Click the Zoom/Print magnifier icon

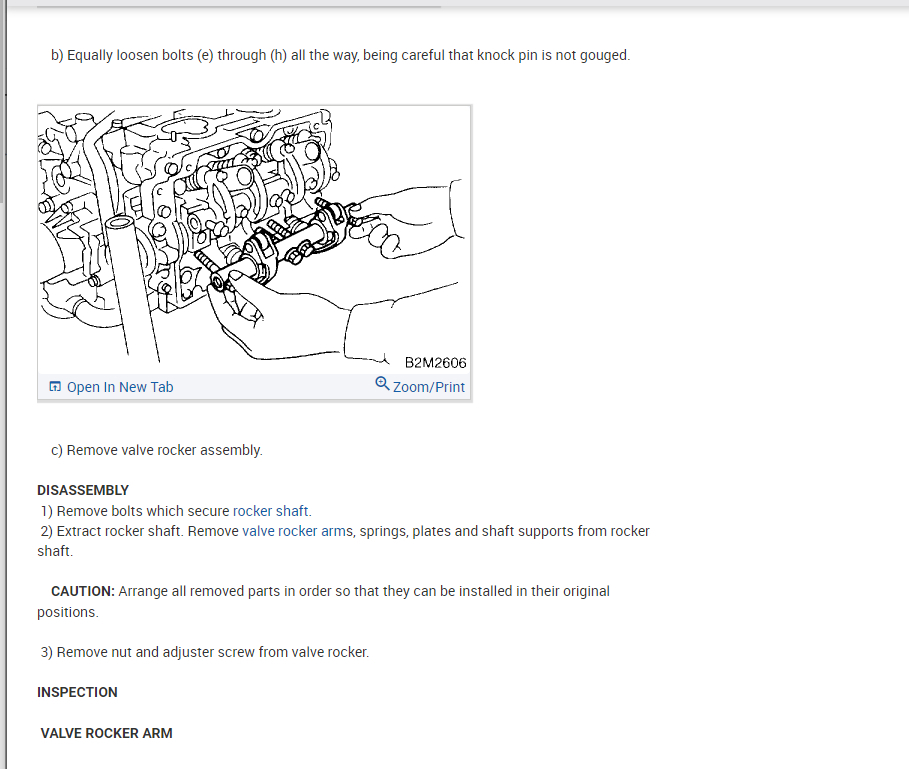tap(382, 384)
